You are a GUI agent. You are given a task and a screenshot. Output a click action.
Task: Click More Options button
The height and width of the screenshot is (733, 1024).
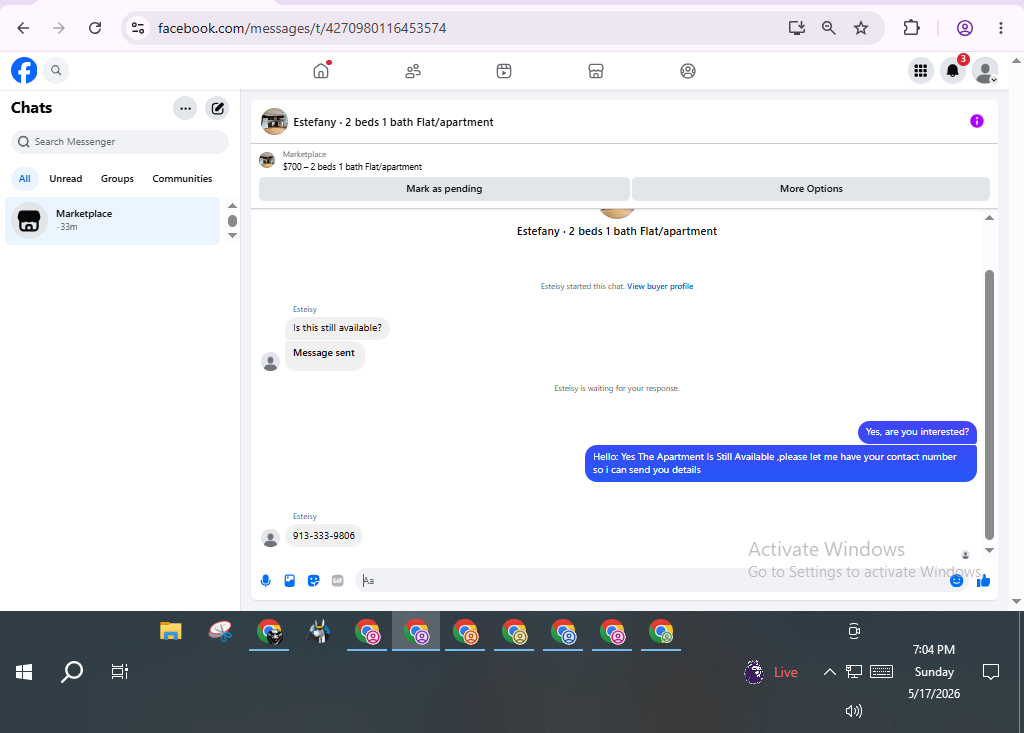click(811, 189)
